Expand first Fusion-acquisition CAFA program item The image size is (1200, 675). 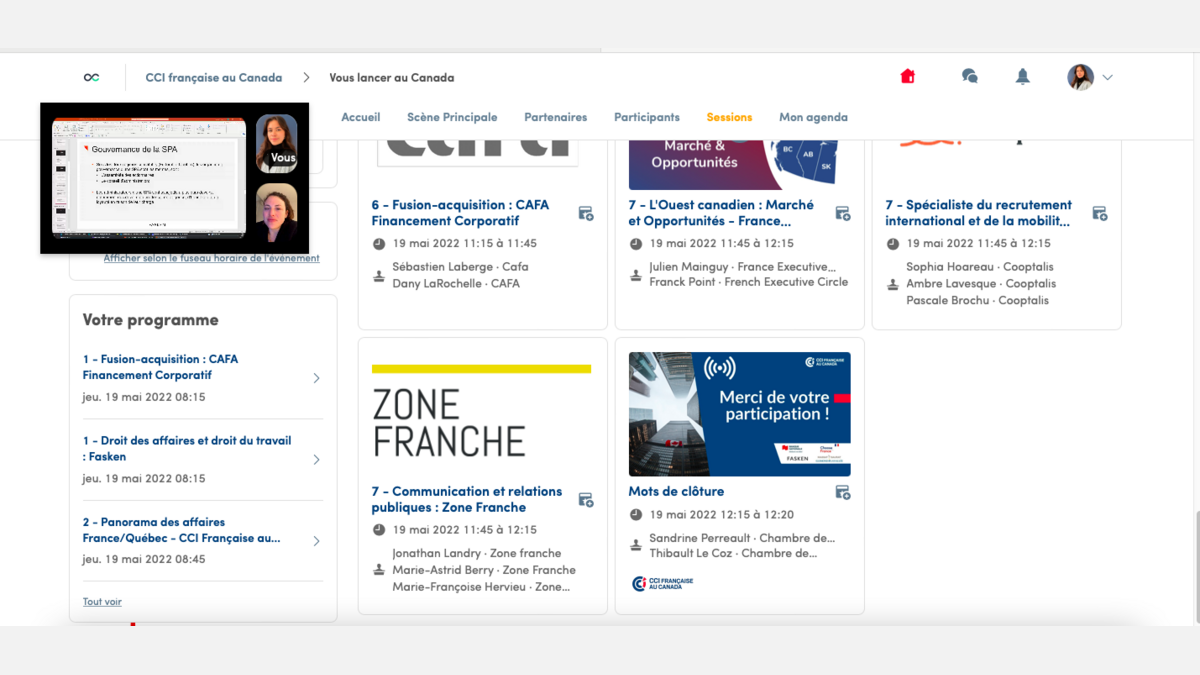pyautogui.click(x=316, y=378)
